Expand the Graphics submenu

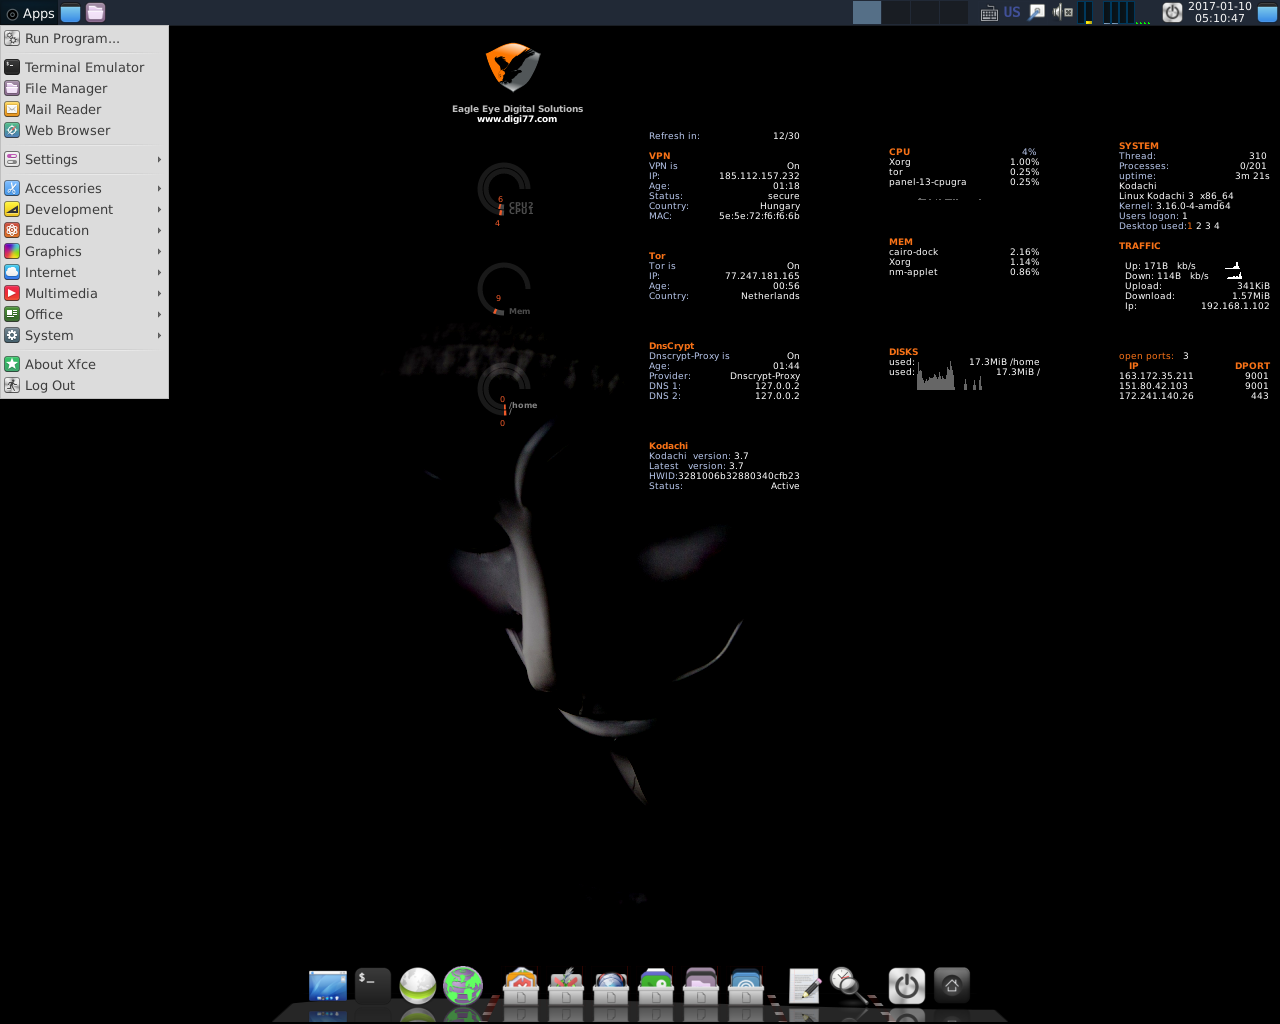[x=84, y=251]
